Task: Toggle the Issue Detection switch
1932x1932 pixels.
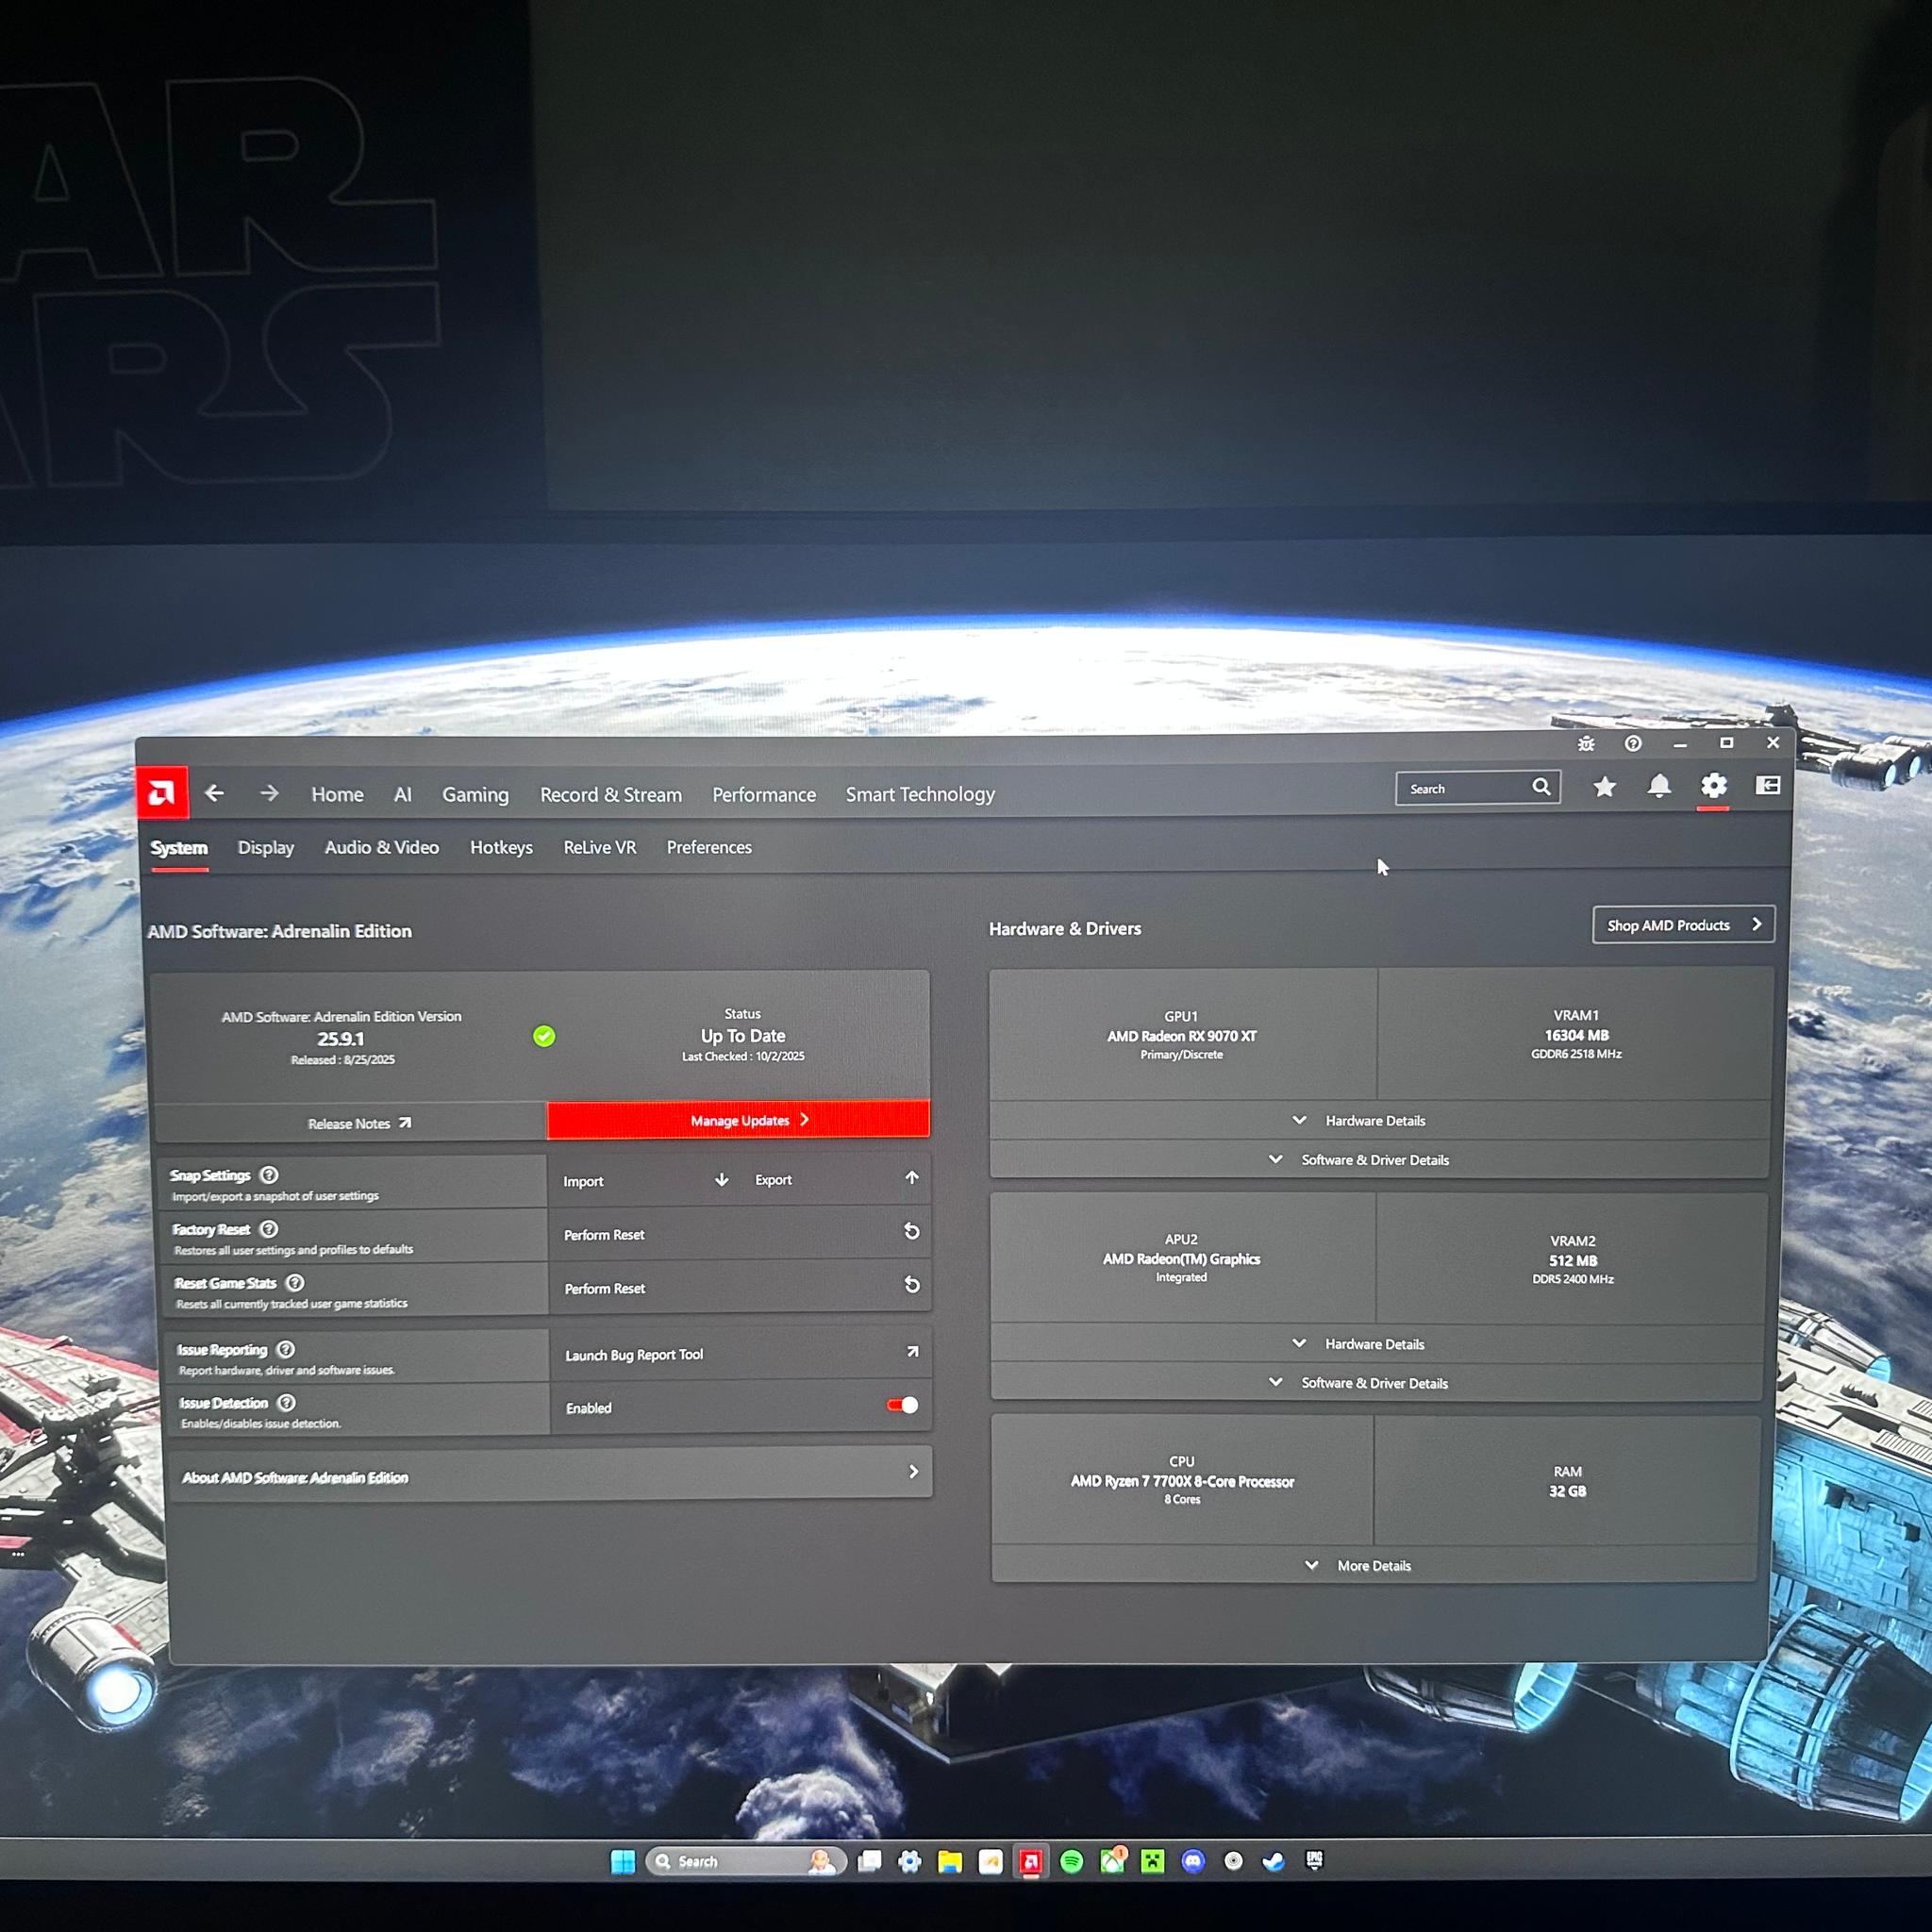Action: [902, 1405]
